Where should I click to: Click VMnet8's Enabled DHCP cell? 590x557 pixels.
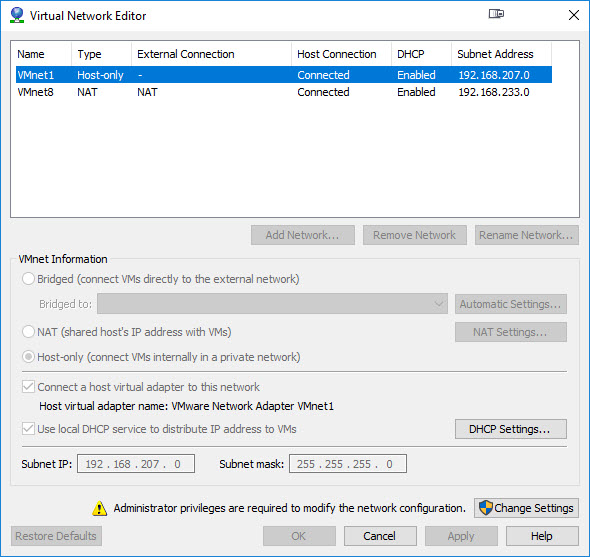pos(416,92)
